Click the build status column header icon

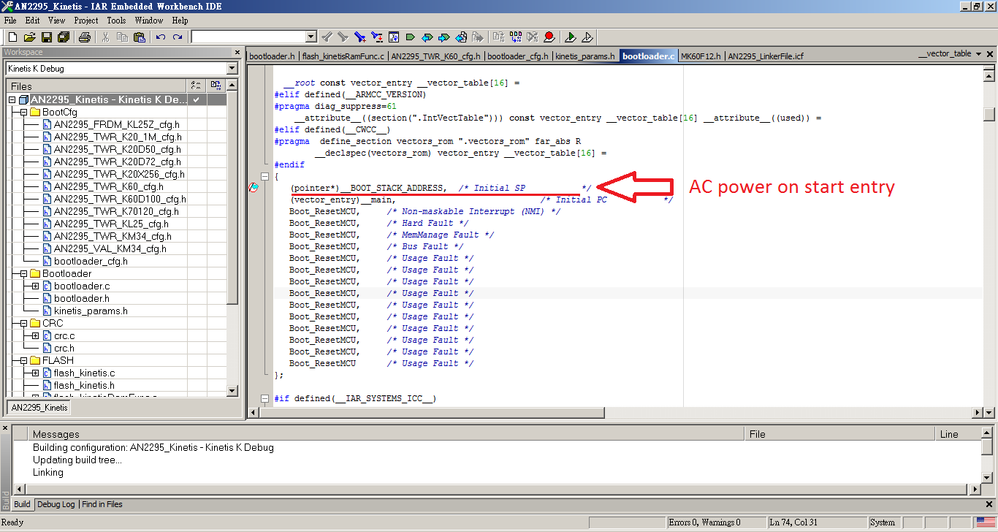(196, 85)
